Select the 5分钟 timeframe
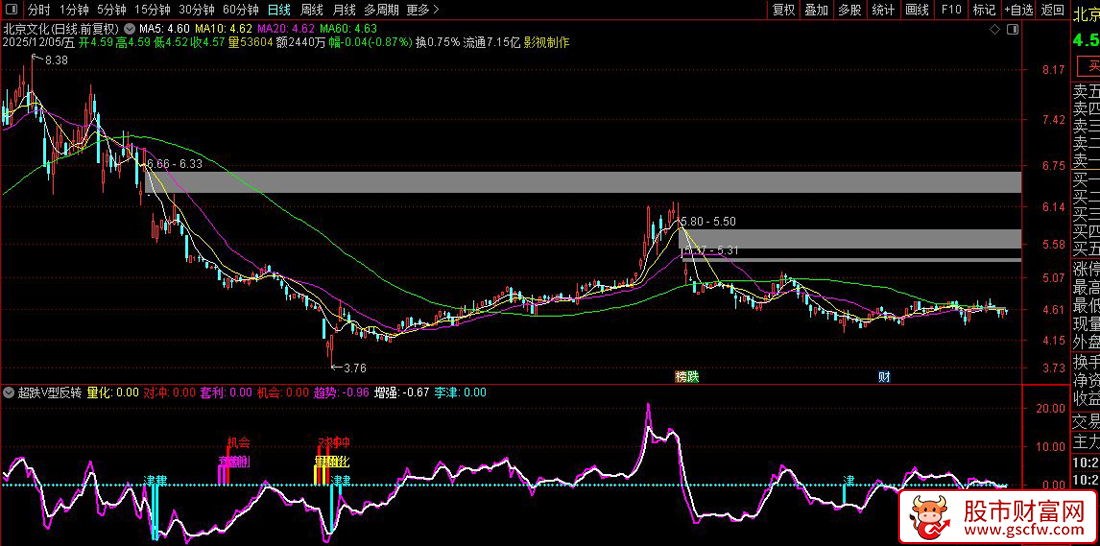This screenshot has height=546, width=1100. (x=111, y=10)
